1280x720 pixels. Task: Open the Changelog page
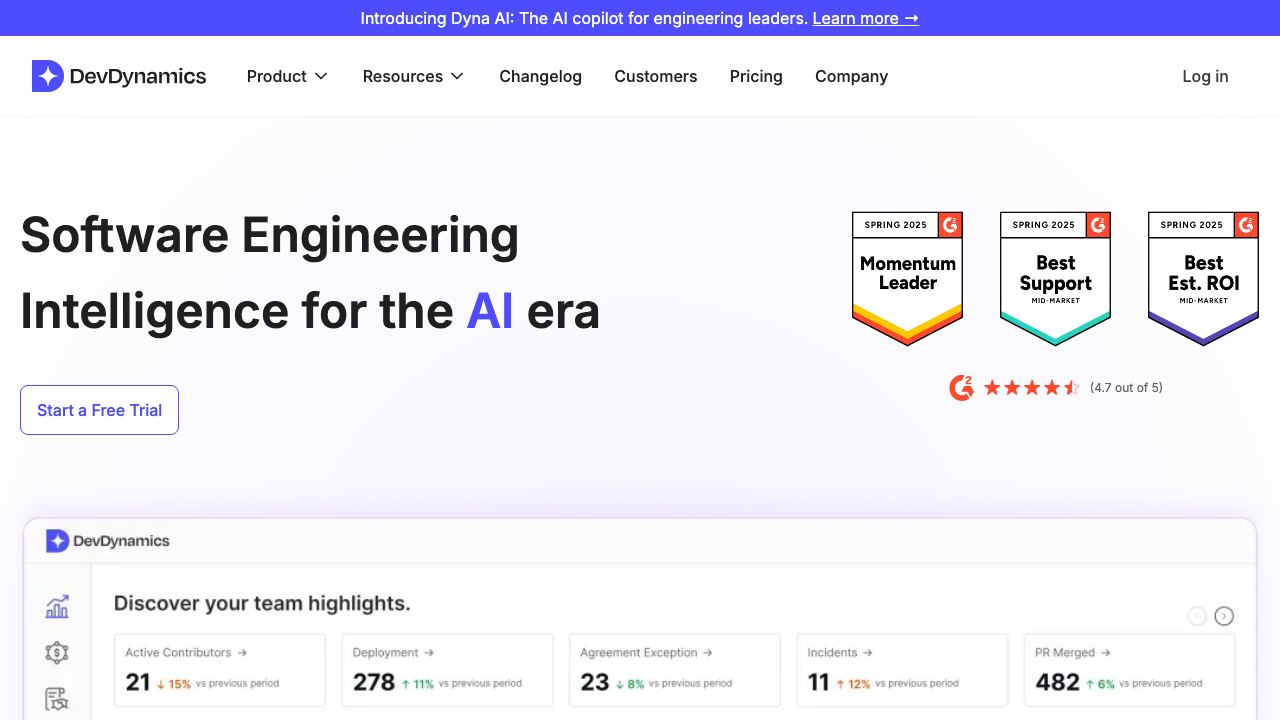541,76
